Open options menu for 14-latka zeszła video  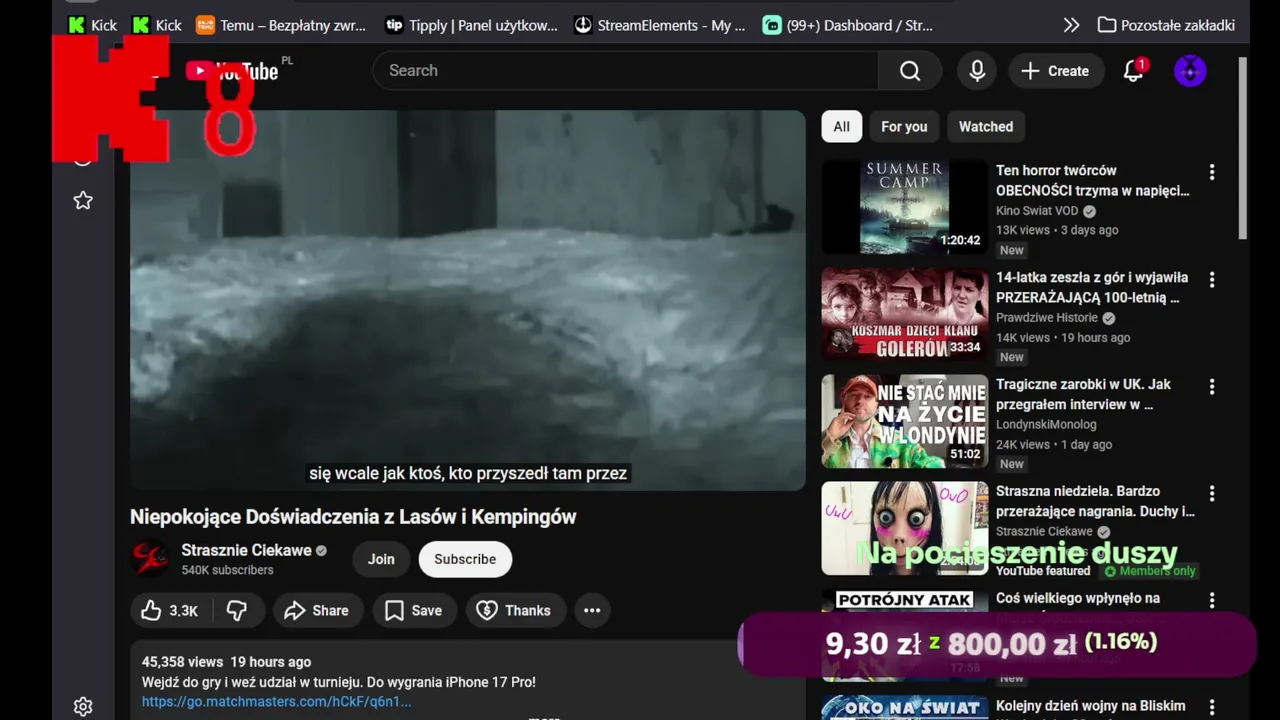click(1212, 279)
